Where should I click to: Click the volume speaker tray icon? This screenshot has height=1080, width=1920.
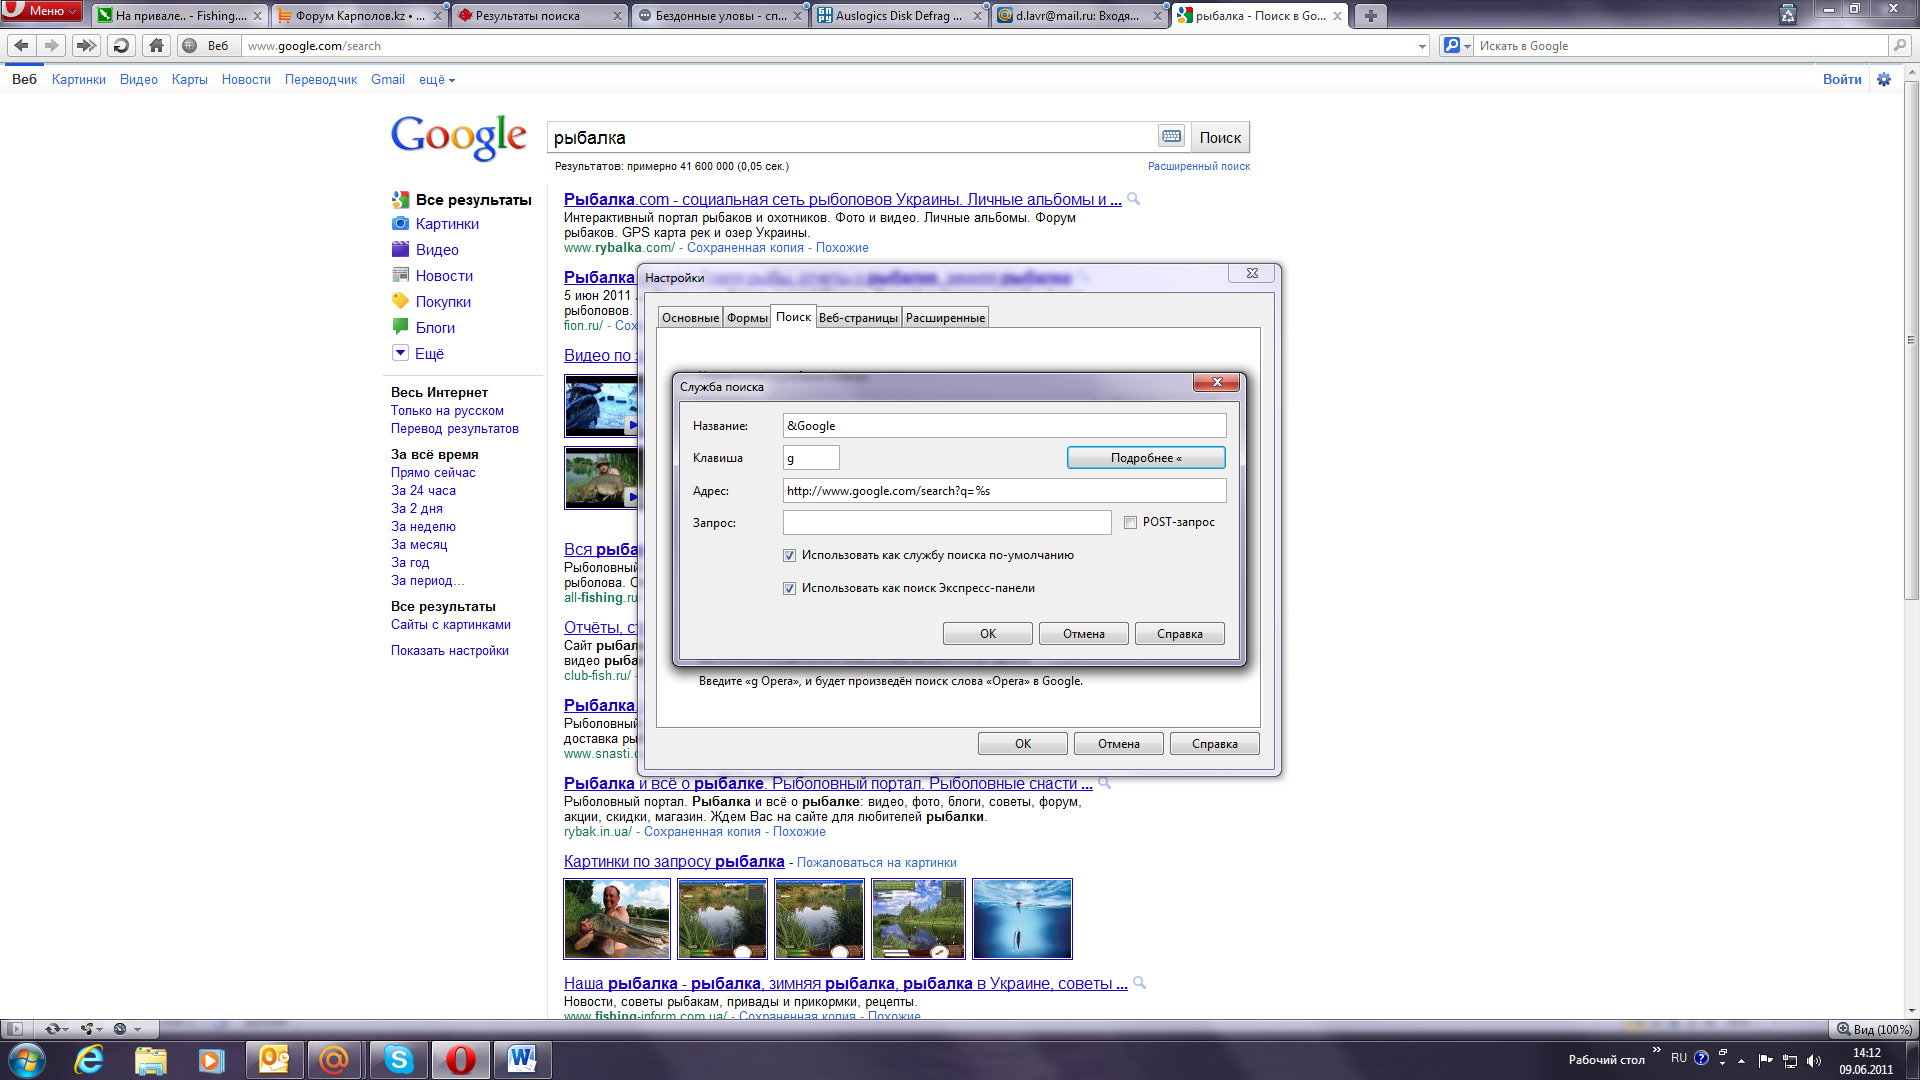coord(1814,1061)
